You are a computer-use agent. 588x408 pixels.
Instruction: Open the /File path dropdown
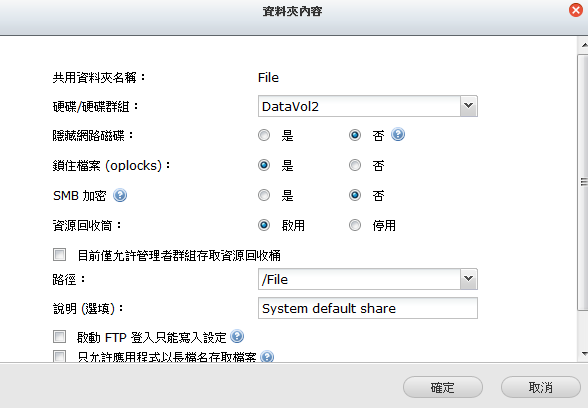(x=469, y=279)
